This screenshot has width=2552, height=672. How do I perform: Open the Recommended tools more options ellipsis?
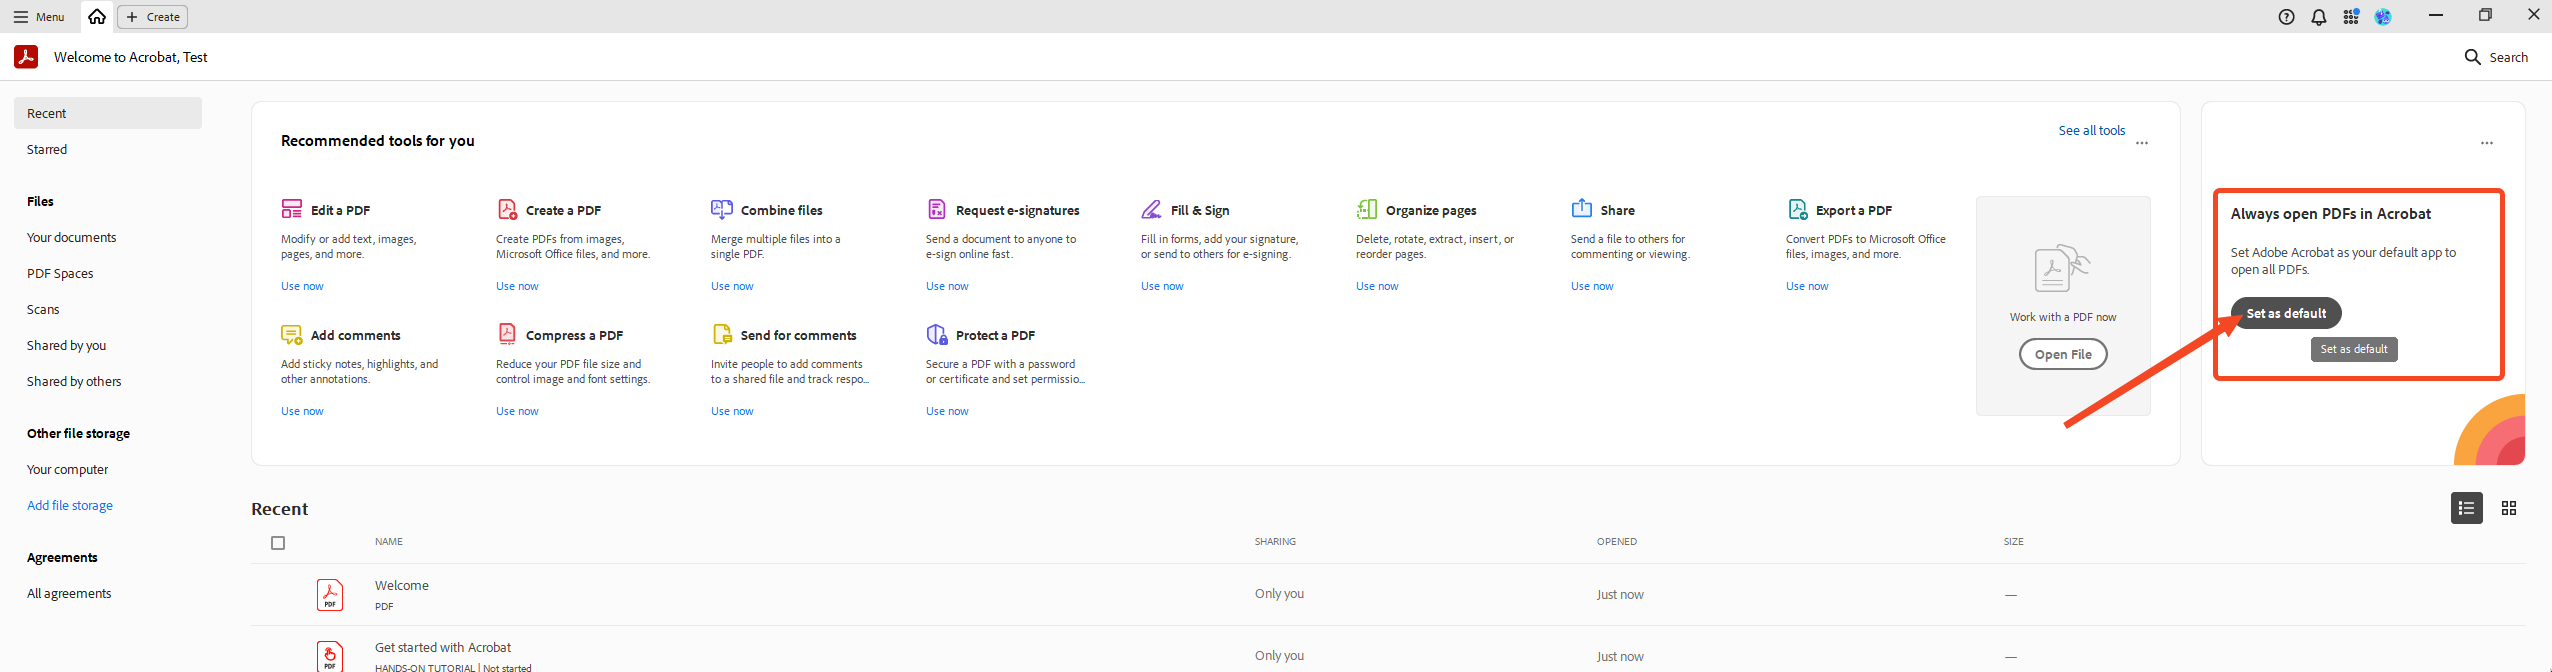[x=2142, y=143]
